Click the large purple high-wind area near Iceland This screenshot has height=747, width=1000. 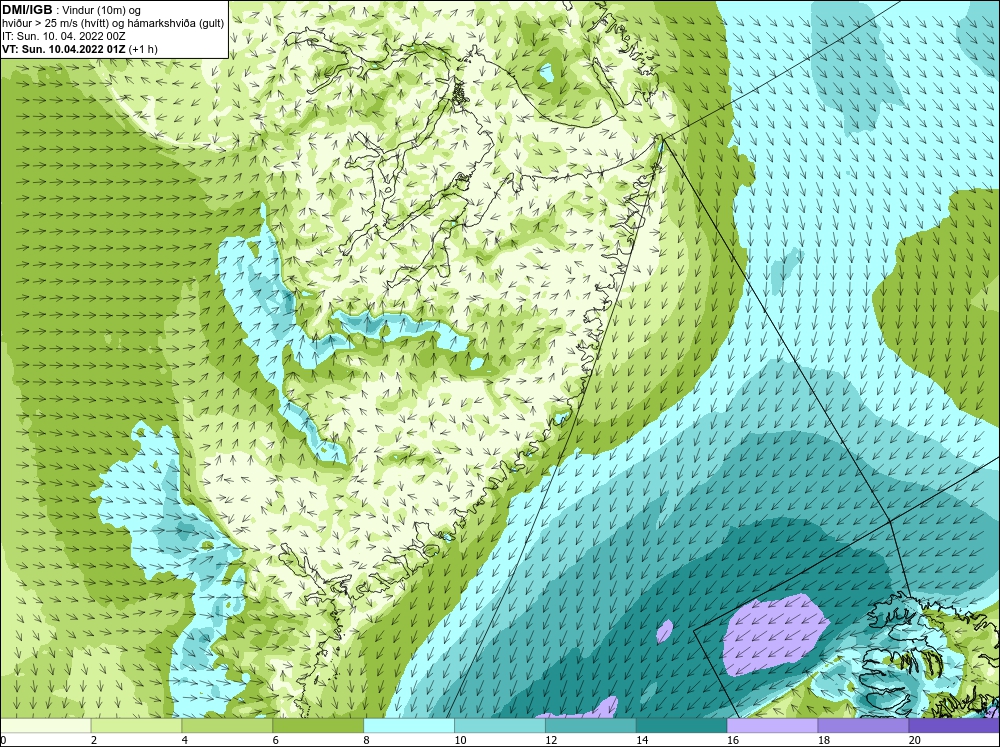click(774, 634)
